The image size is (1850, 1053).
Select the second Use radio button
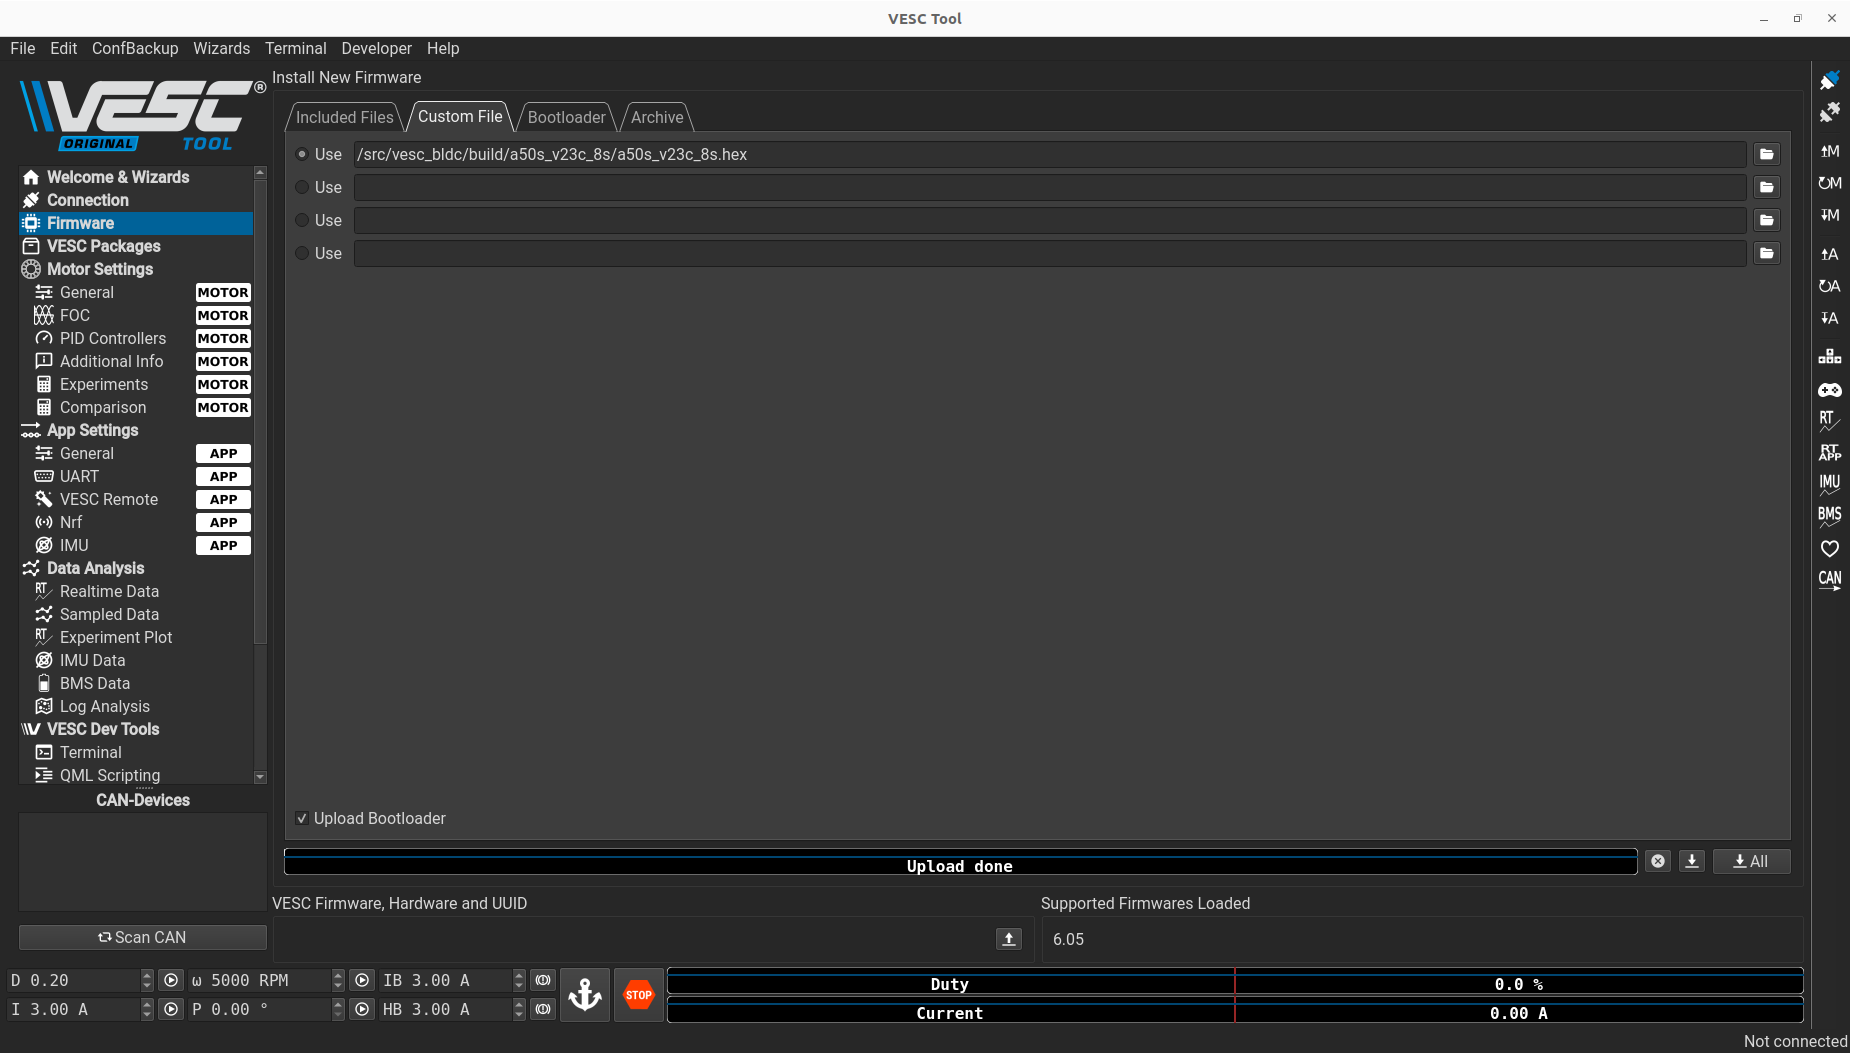(x=302, y=187)
